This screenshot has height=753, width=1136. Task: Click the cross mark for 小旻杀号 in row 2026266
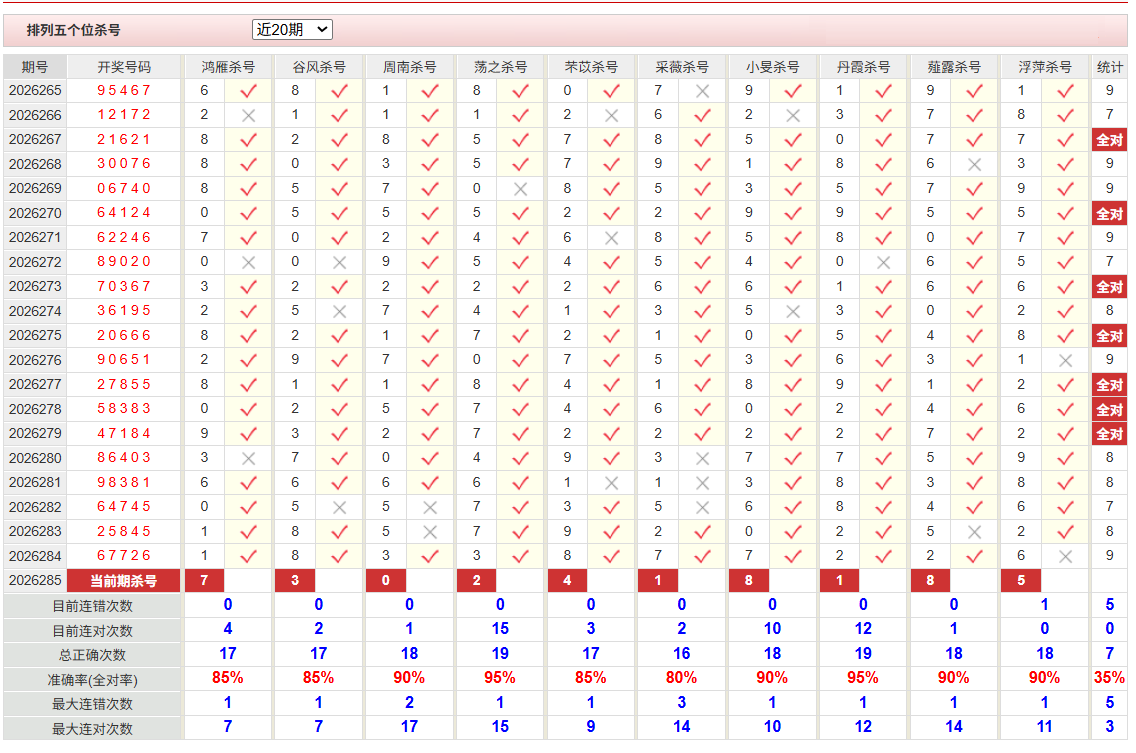793,115
